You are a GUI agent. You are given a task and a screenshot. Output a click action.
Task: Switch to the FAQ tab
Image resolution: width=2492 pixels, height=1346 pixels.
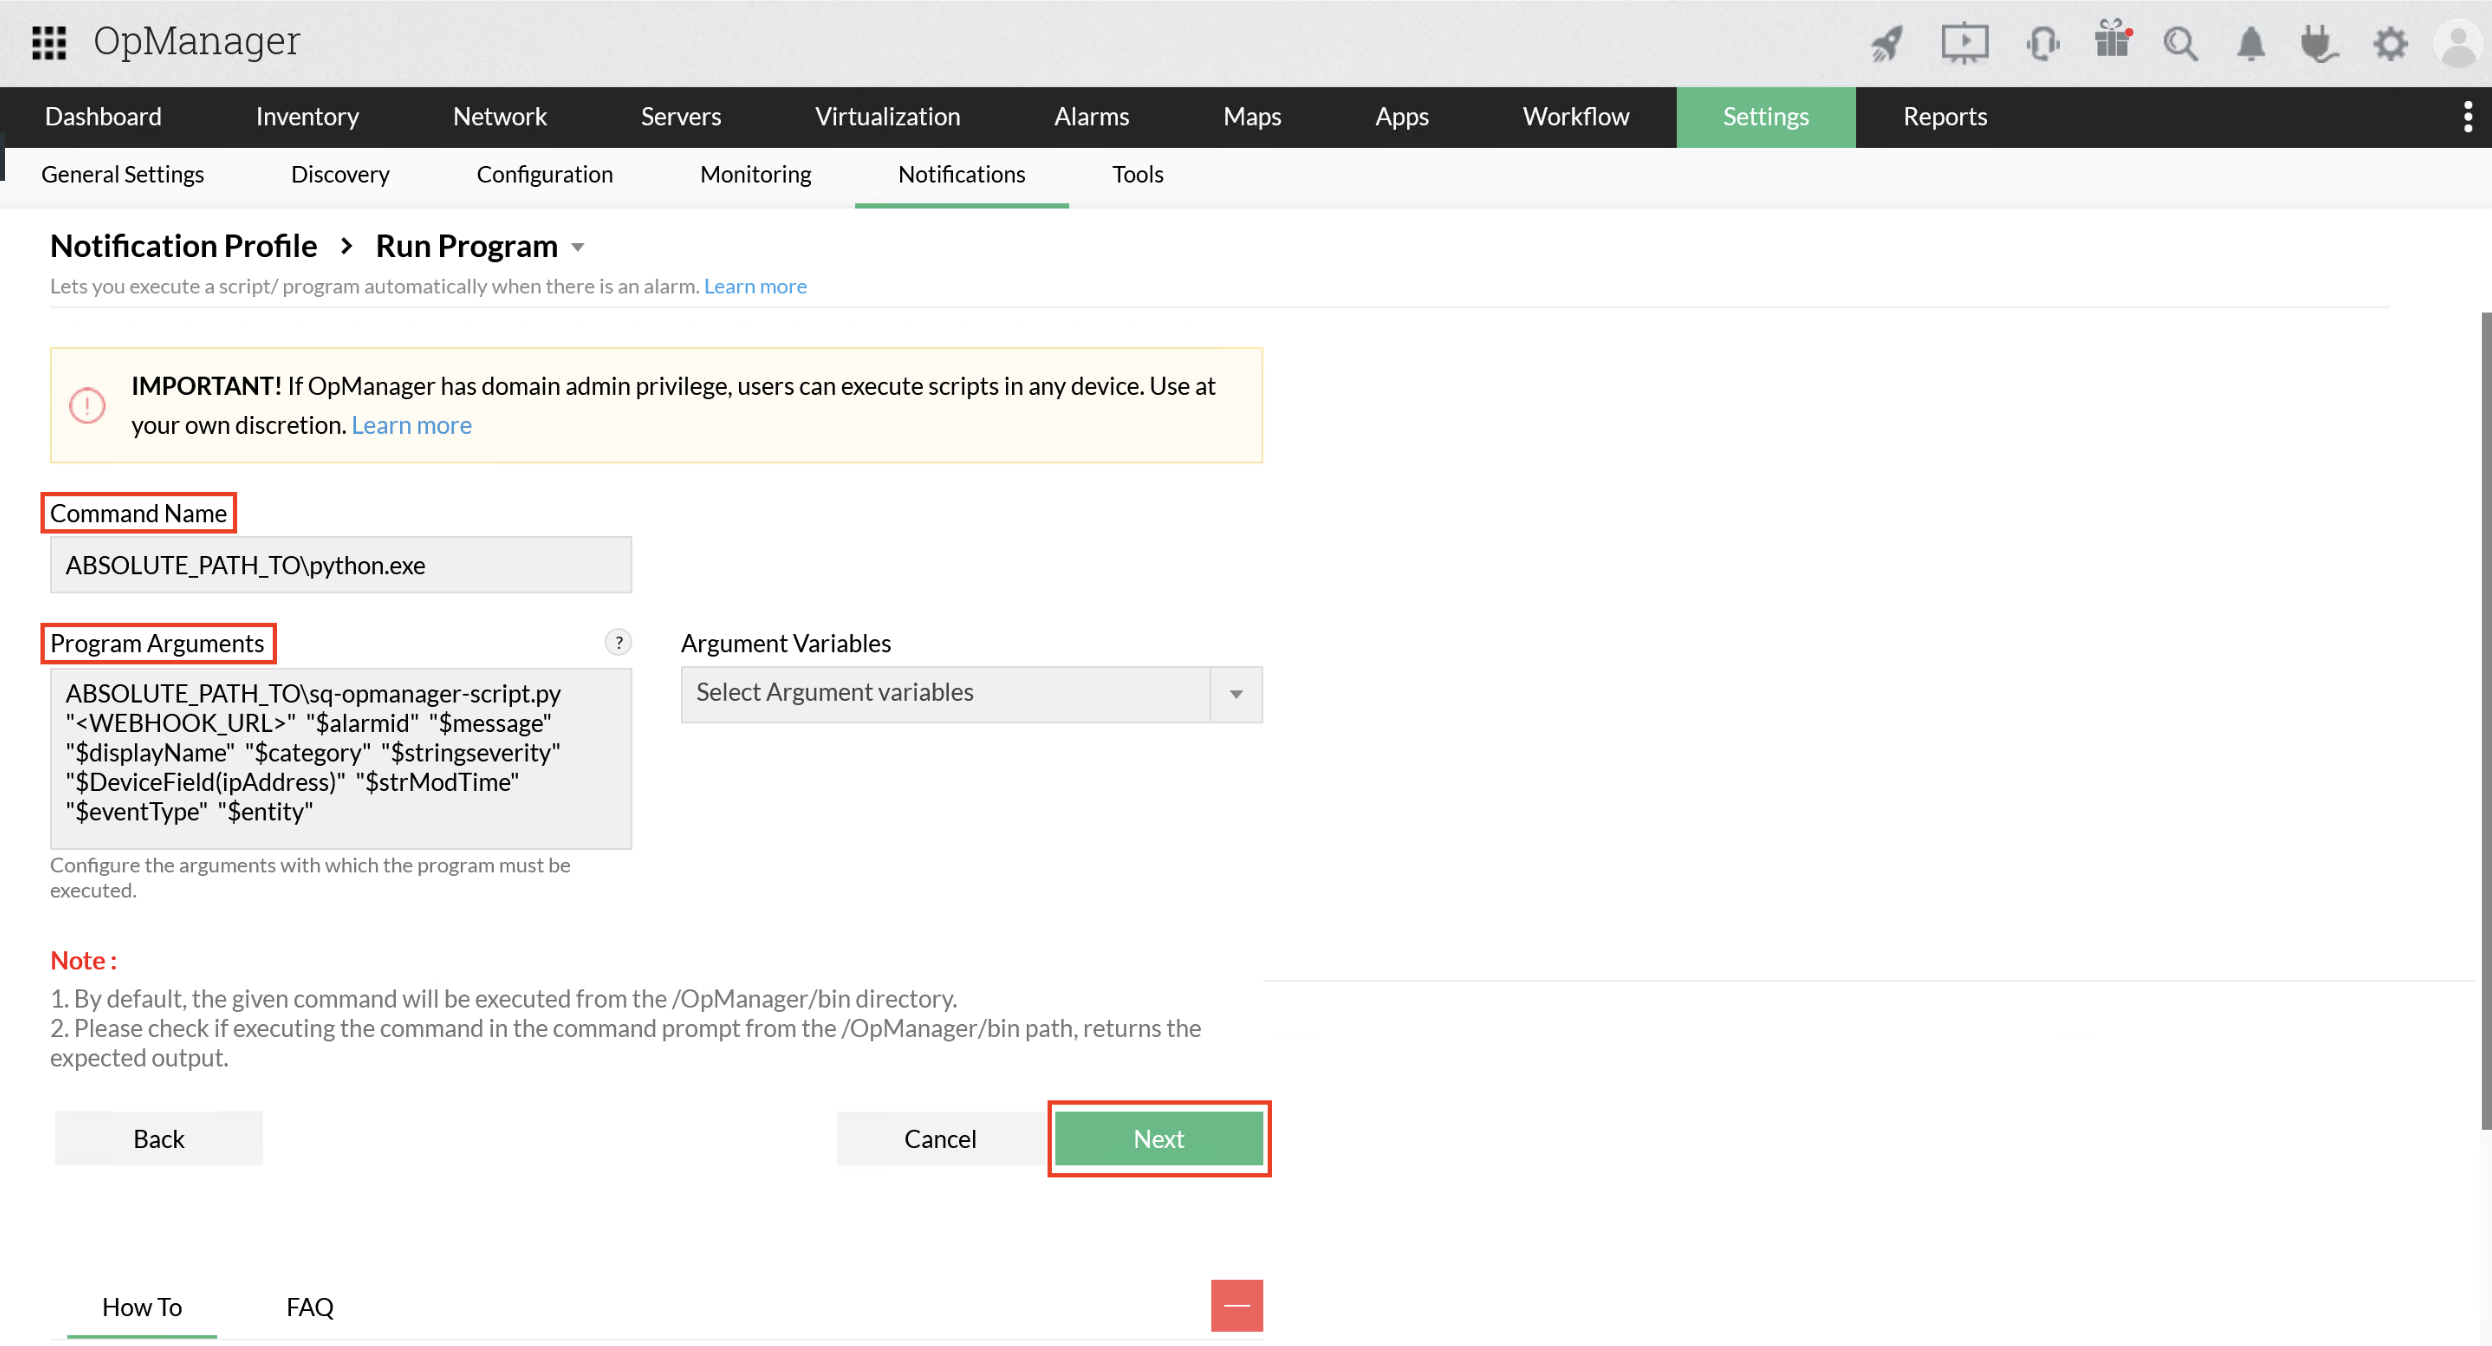tap(310, 1306)
